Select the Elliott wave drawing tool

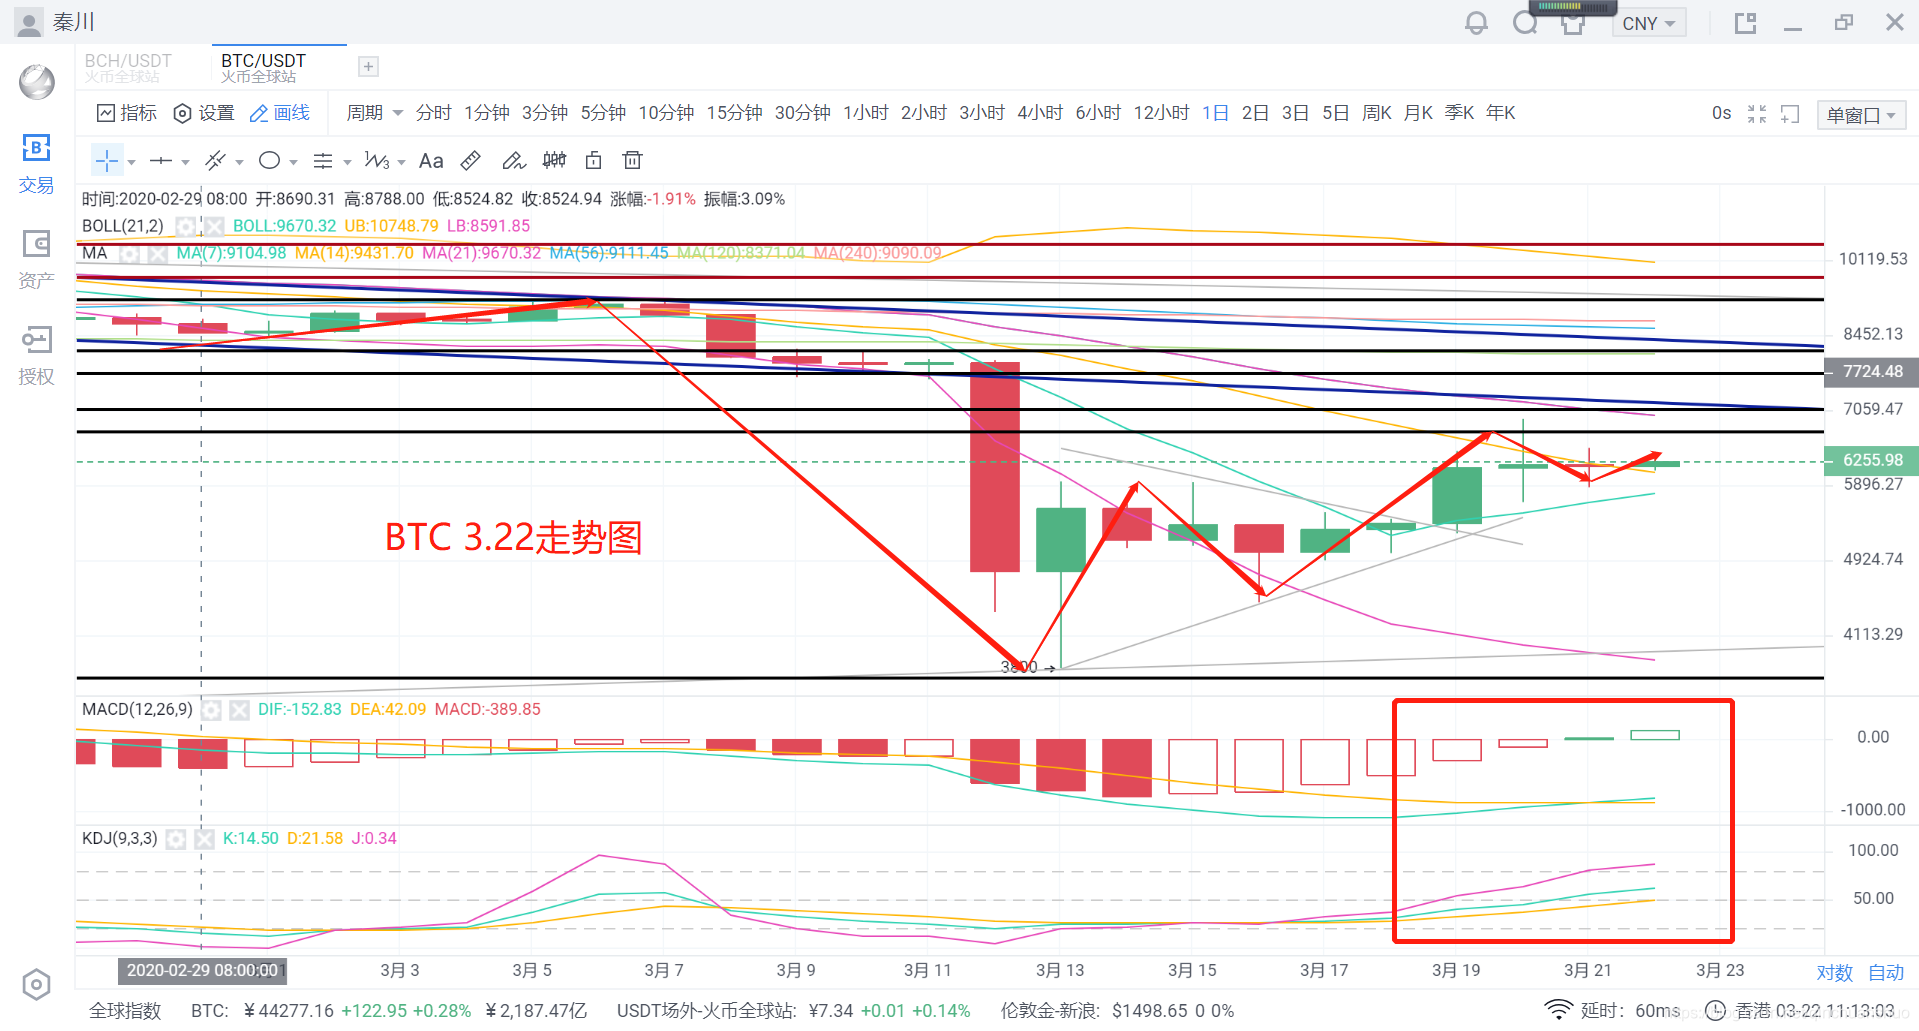[377, 161]
